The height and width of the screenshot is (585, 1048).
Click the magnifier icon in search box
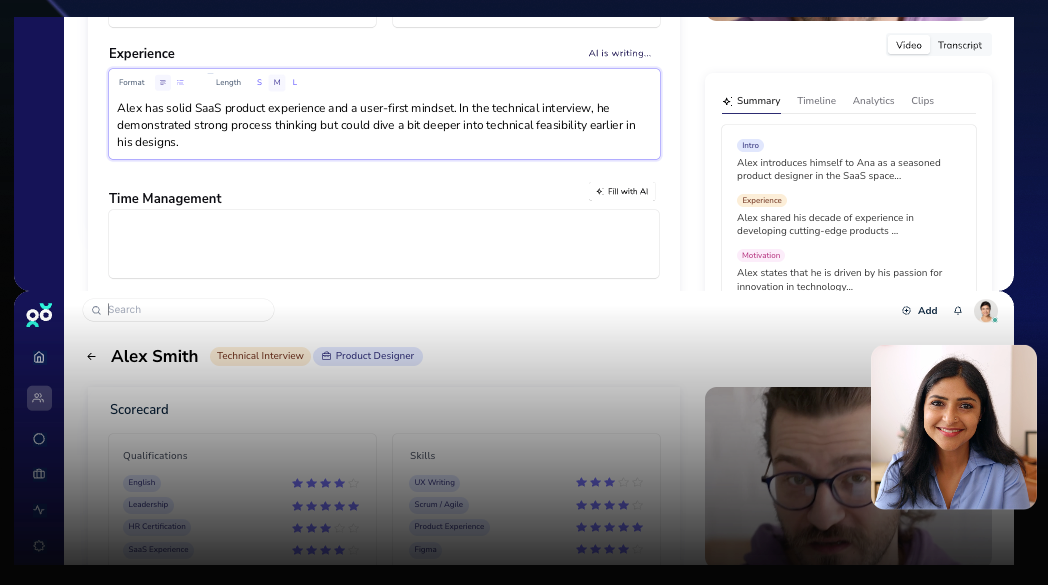click(96, 310)
